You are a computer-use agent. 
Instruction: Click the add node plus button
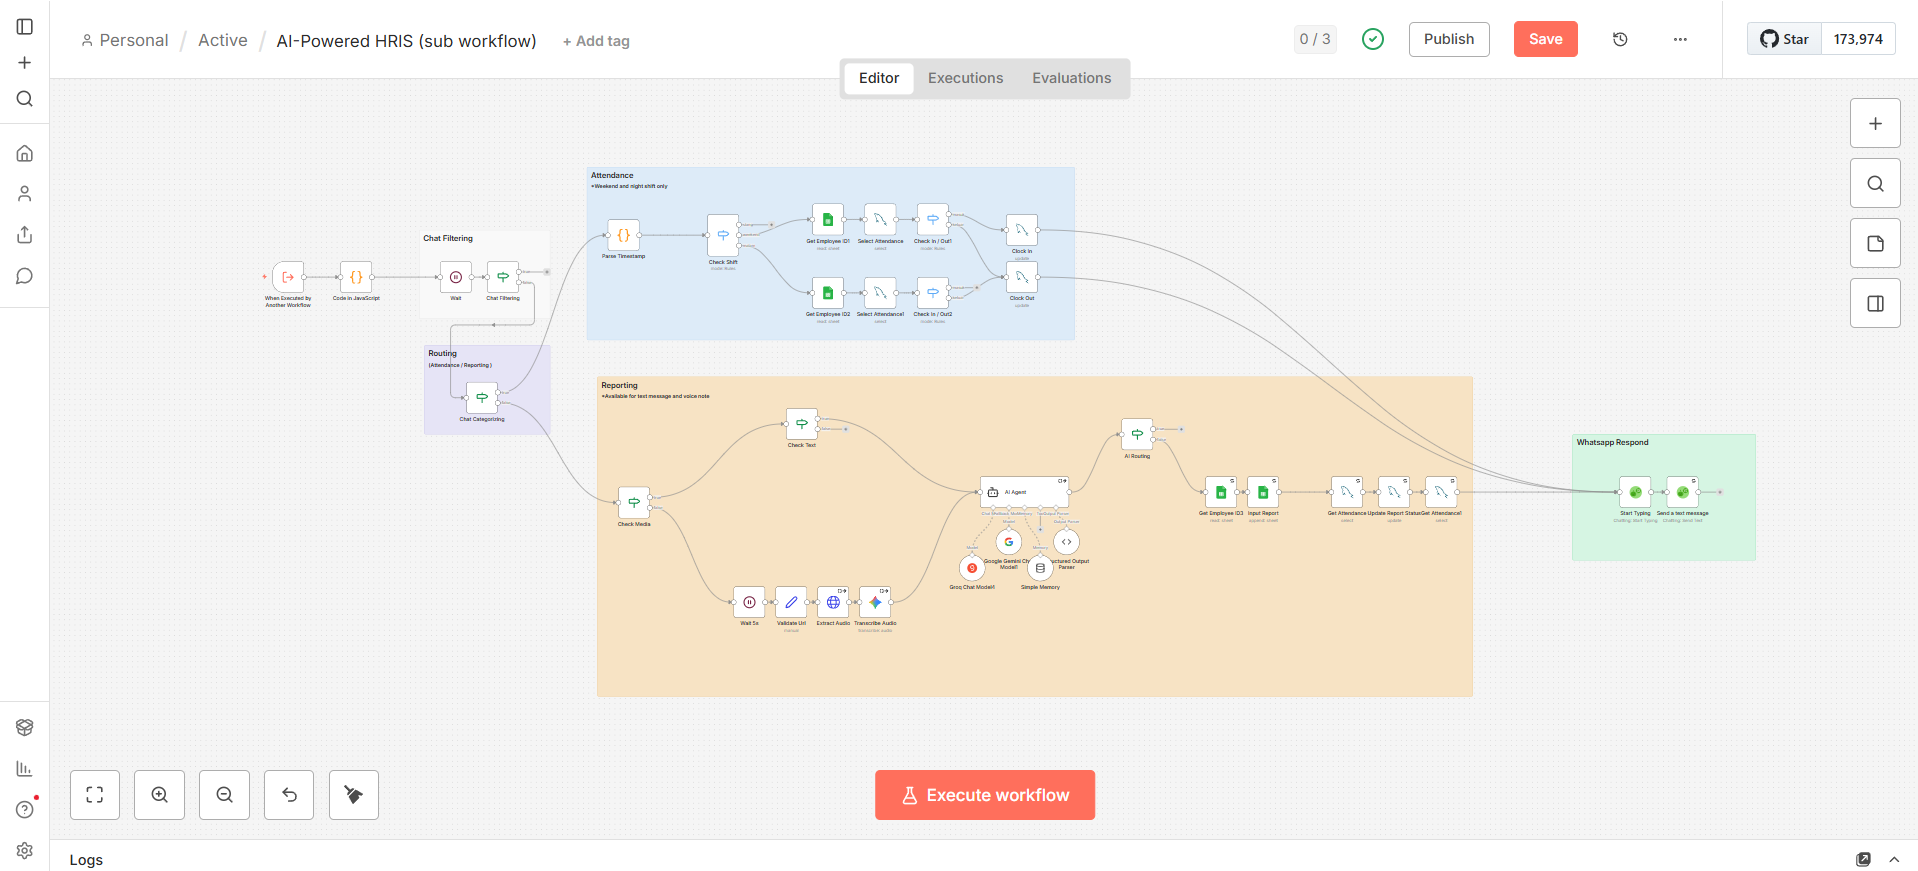1875,124
